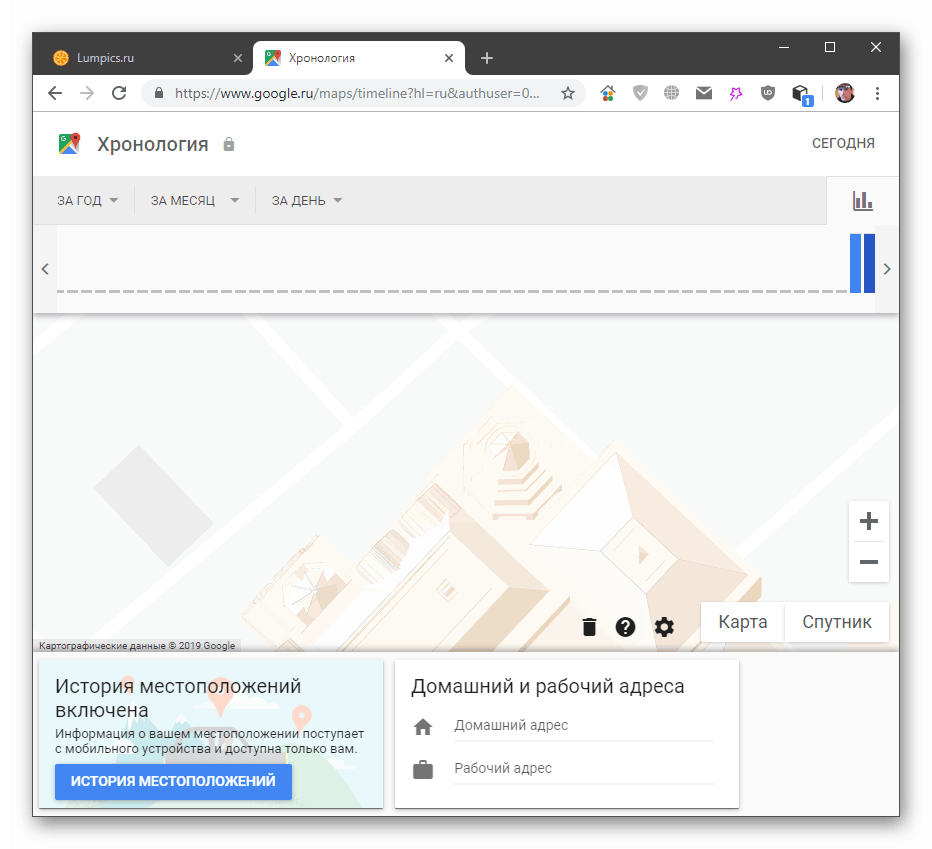Open the Chrome menu with three dots
Viewport: 932px width, 849px height.
[x=877, y=93]
